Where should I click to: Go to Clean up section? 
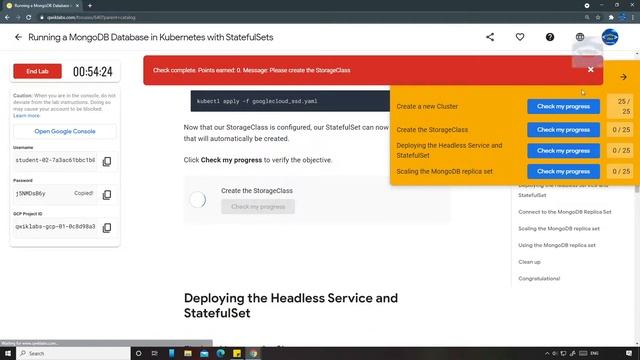(529, 262)
